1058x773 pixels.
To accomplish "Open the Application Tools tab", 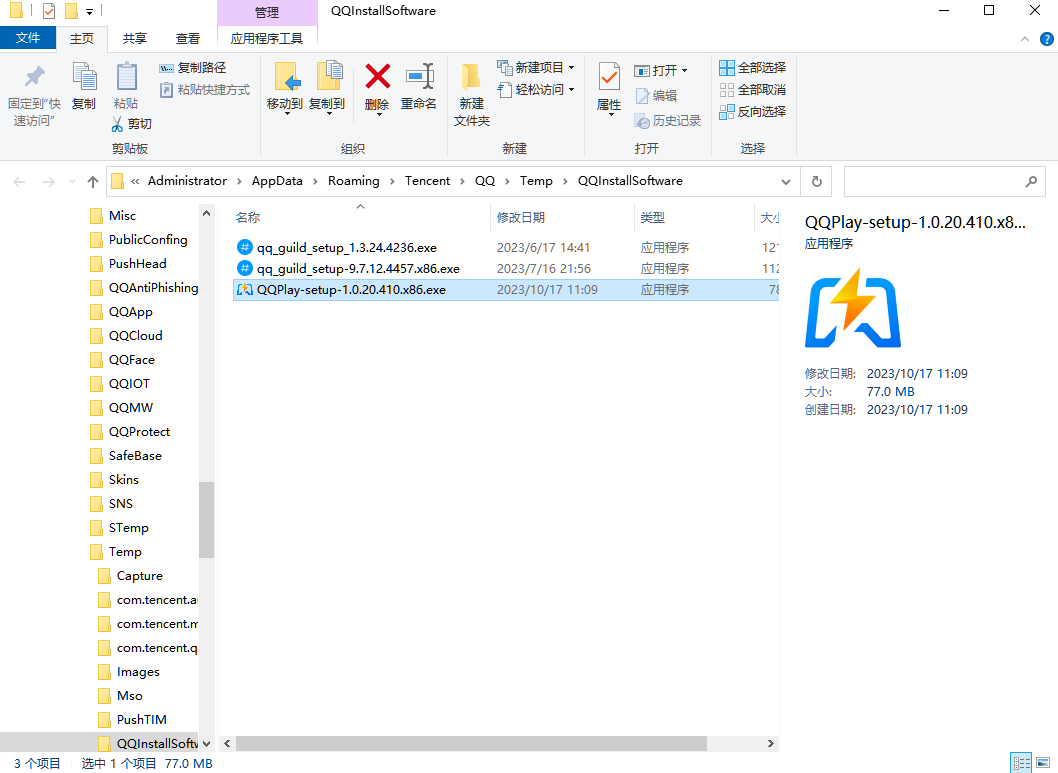I will coord(267,38).
